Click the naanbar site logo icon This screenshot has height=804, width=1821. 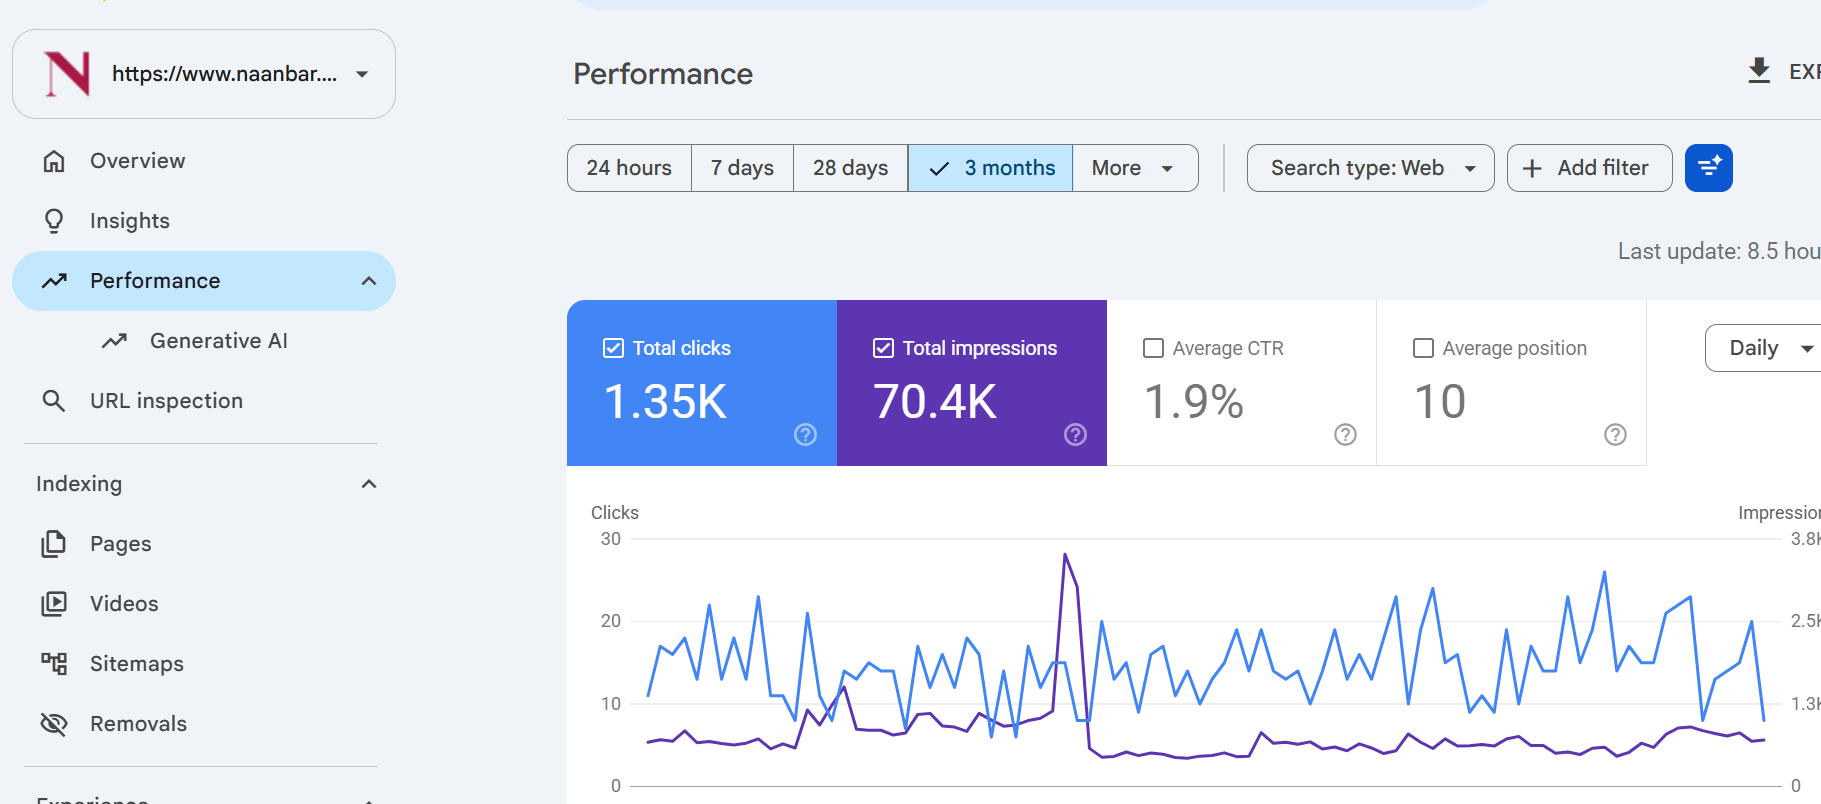pos(68,74)
